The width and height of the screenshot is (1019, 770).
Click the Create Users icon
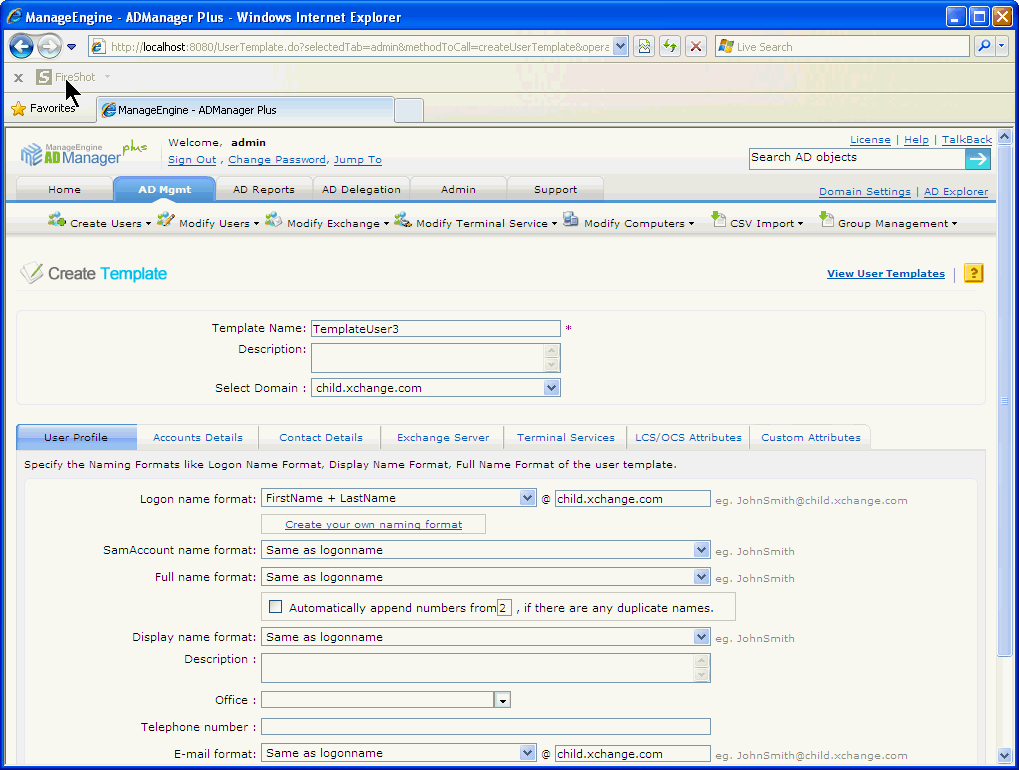pos(57,220)
